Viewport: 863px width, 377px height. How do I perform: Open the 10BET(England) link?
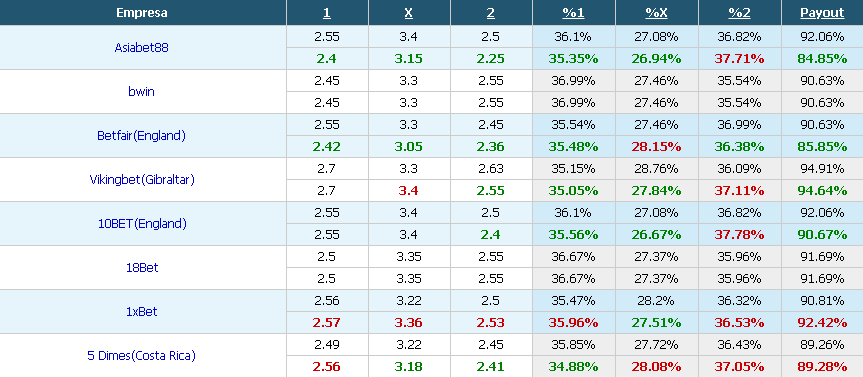coord(141,223)
